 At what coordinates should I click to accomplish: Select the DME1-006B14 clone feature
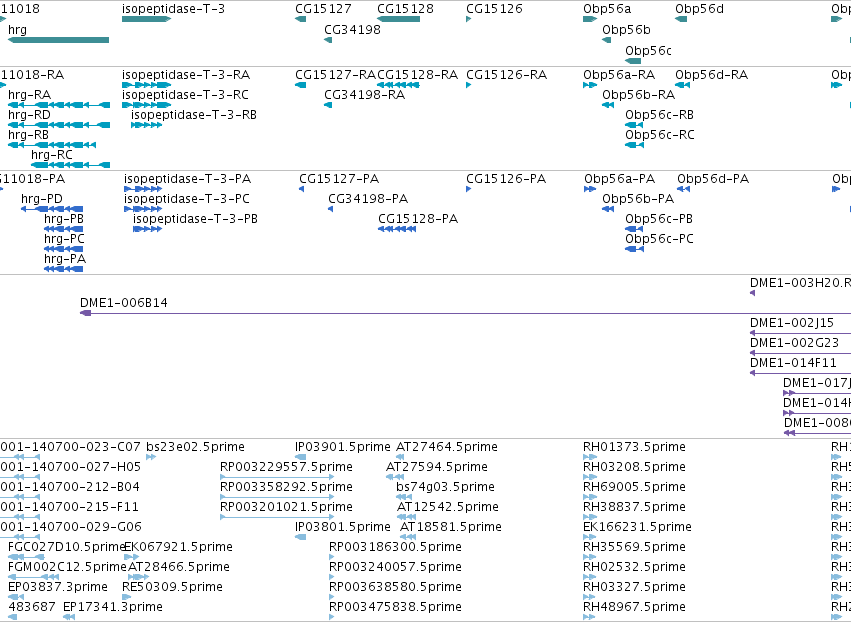466,313
